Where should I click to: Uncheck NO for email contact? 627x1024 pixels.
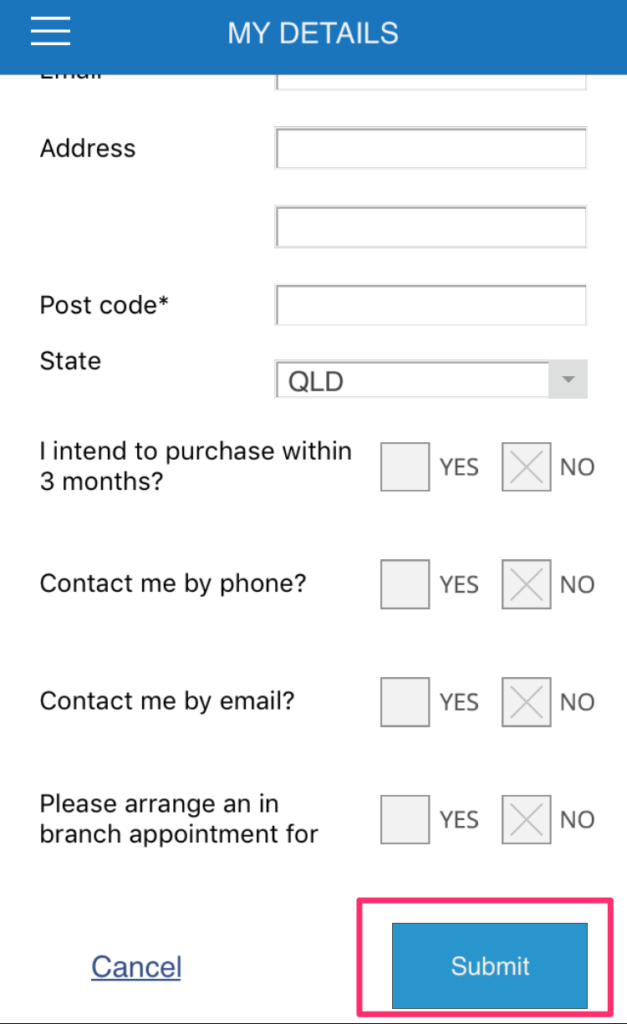coord(526,702)
